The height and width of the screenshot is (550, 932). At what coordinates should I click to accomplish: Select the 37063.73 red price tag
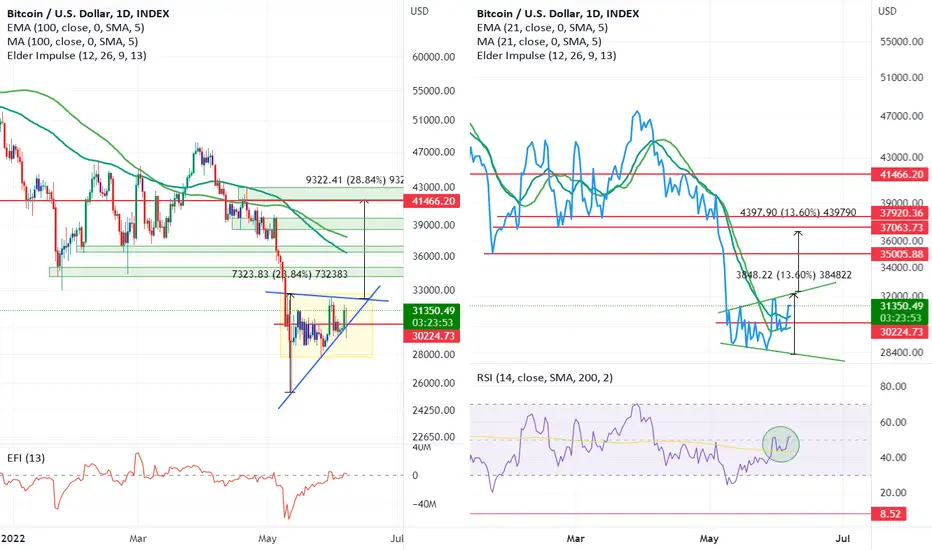901,227
